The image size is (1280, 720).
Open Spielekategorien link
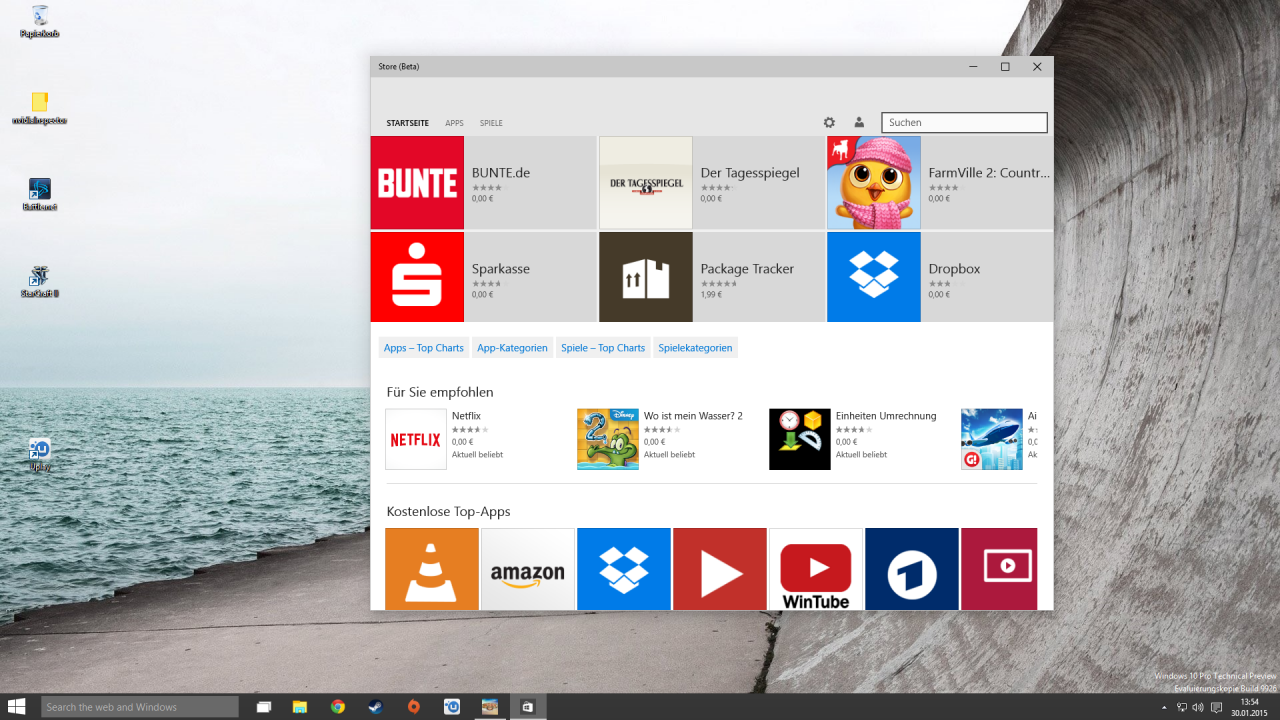click(695, 348)
